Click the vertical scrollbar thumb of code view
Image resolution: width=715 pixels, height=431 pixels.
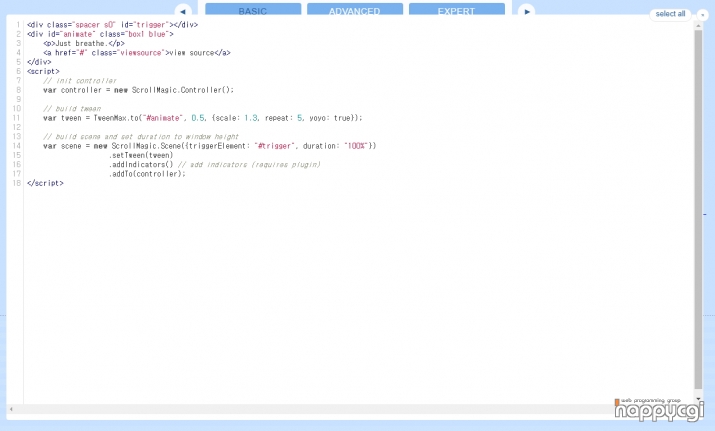tap(698, 209)
